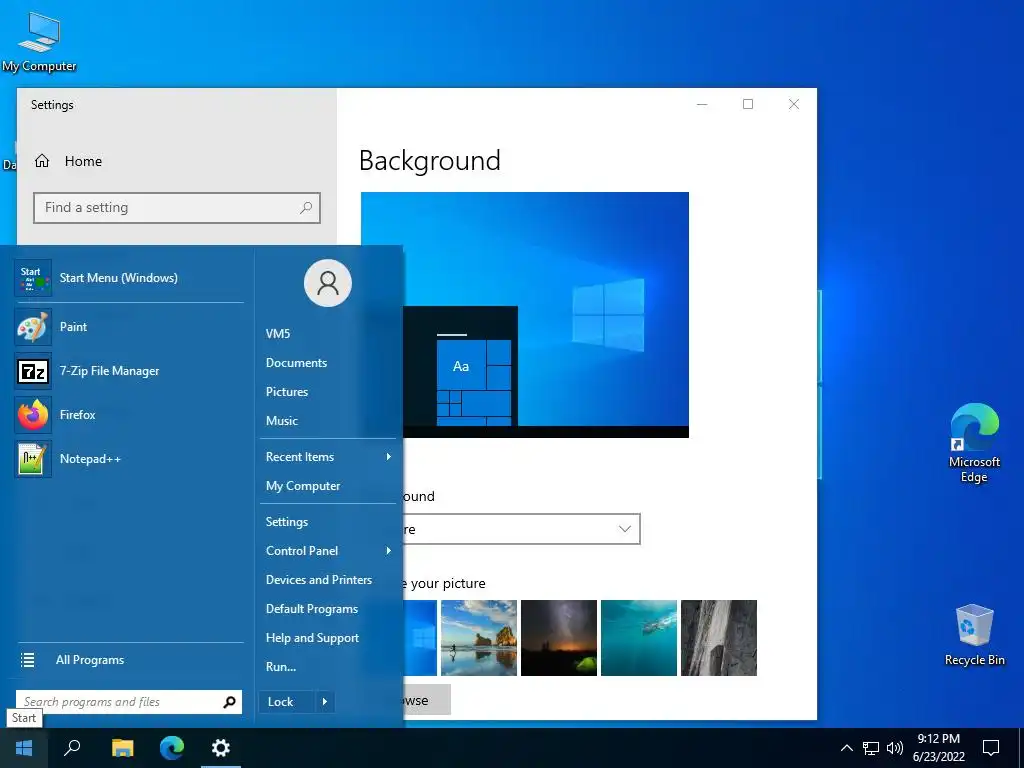Open the notification center icon
Viewport: 1024px width, 768px height.
[991, 748]
